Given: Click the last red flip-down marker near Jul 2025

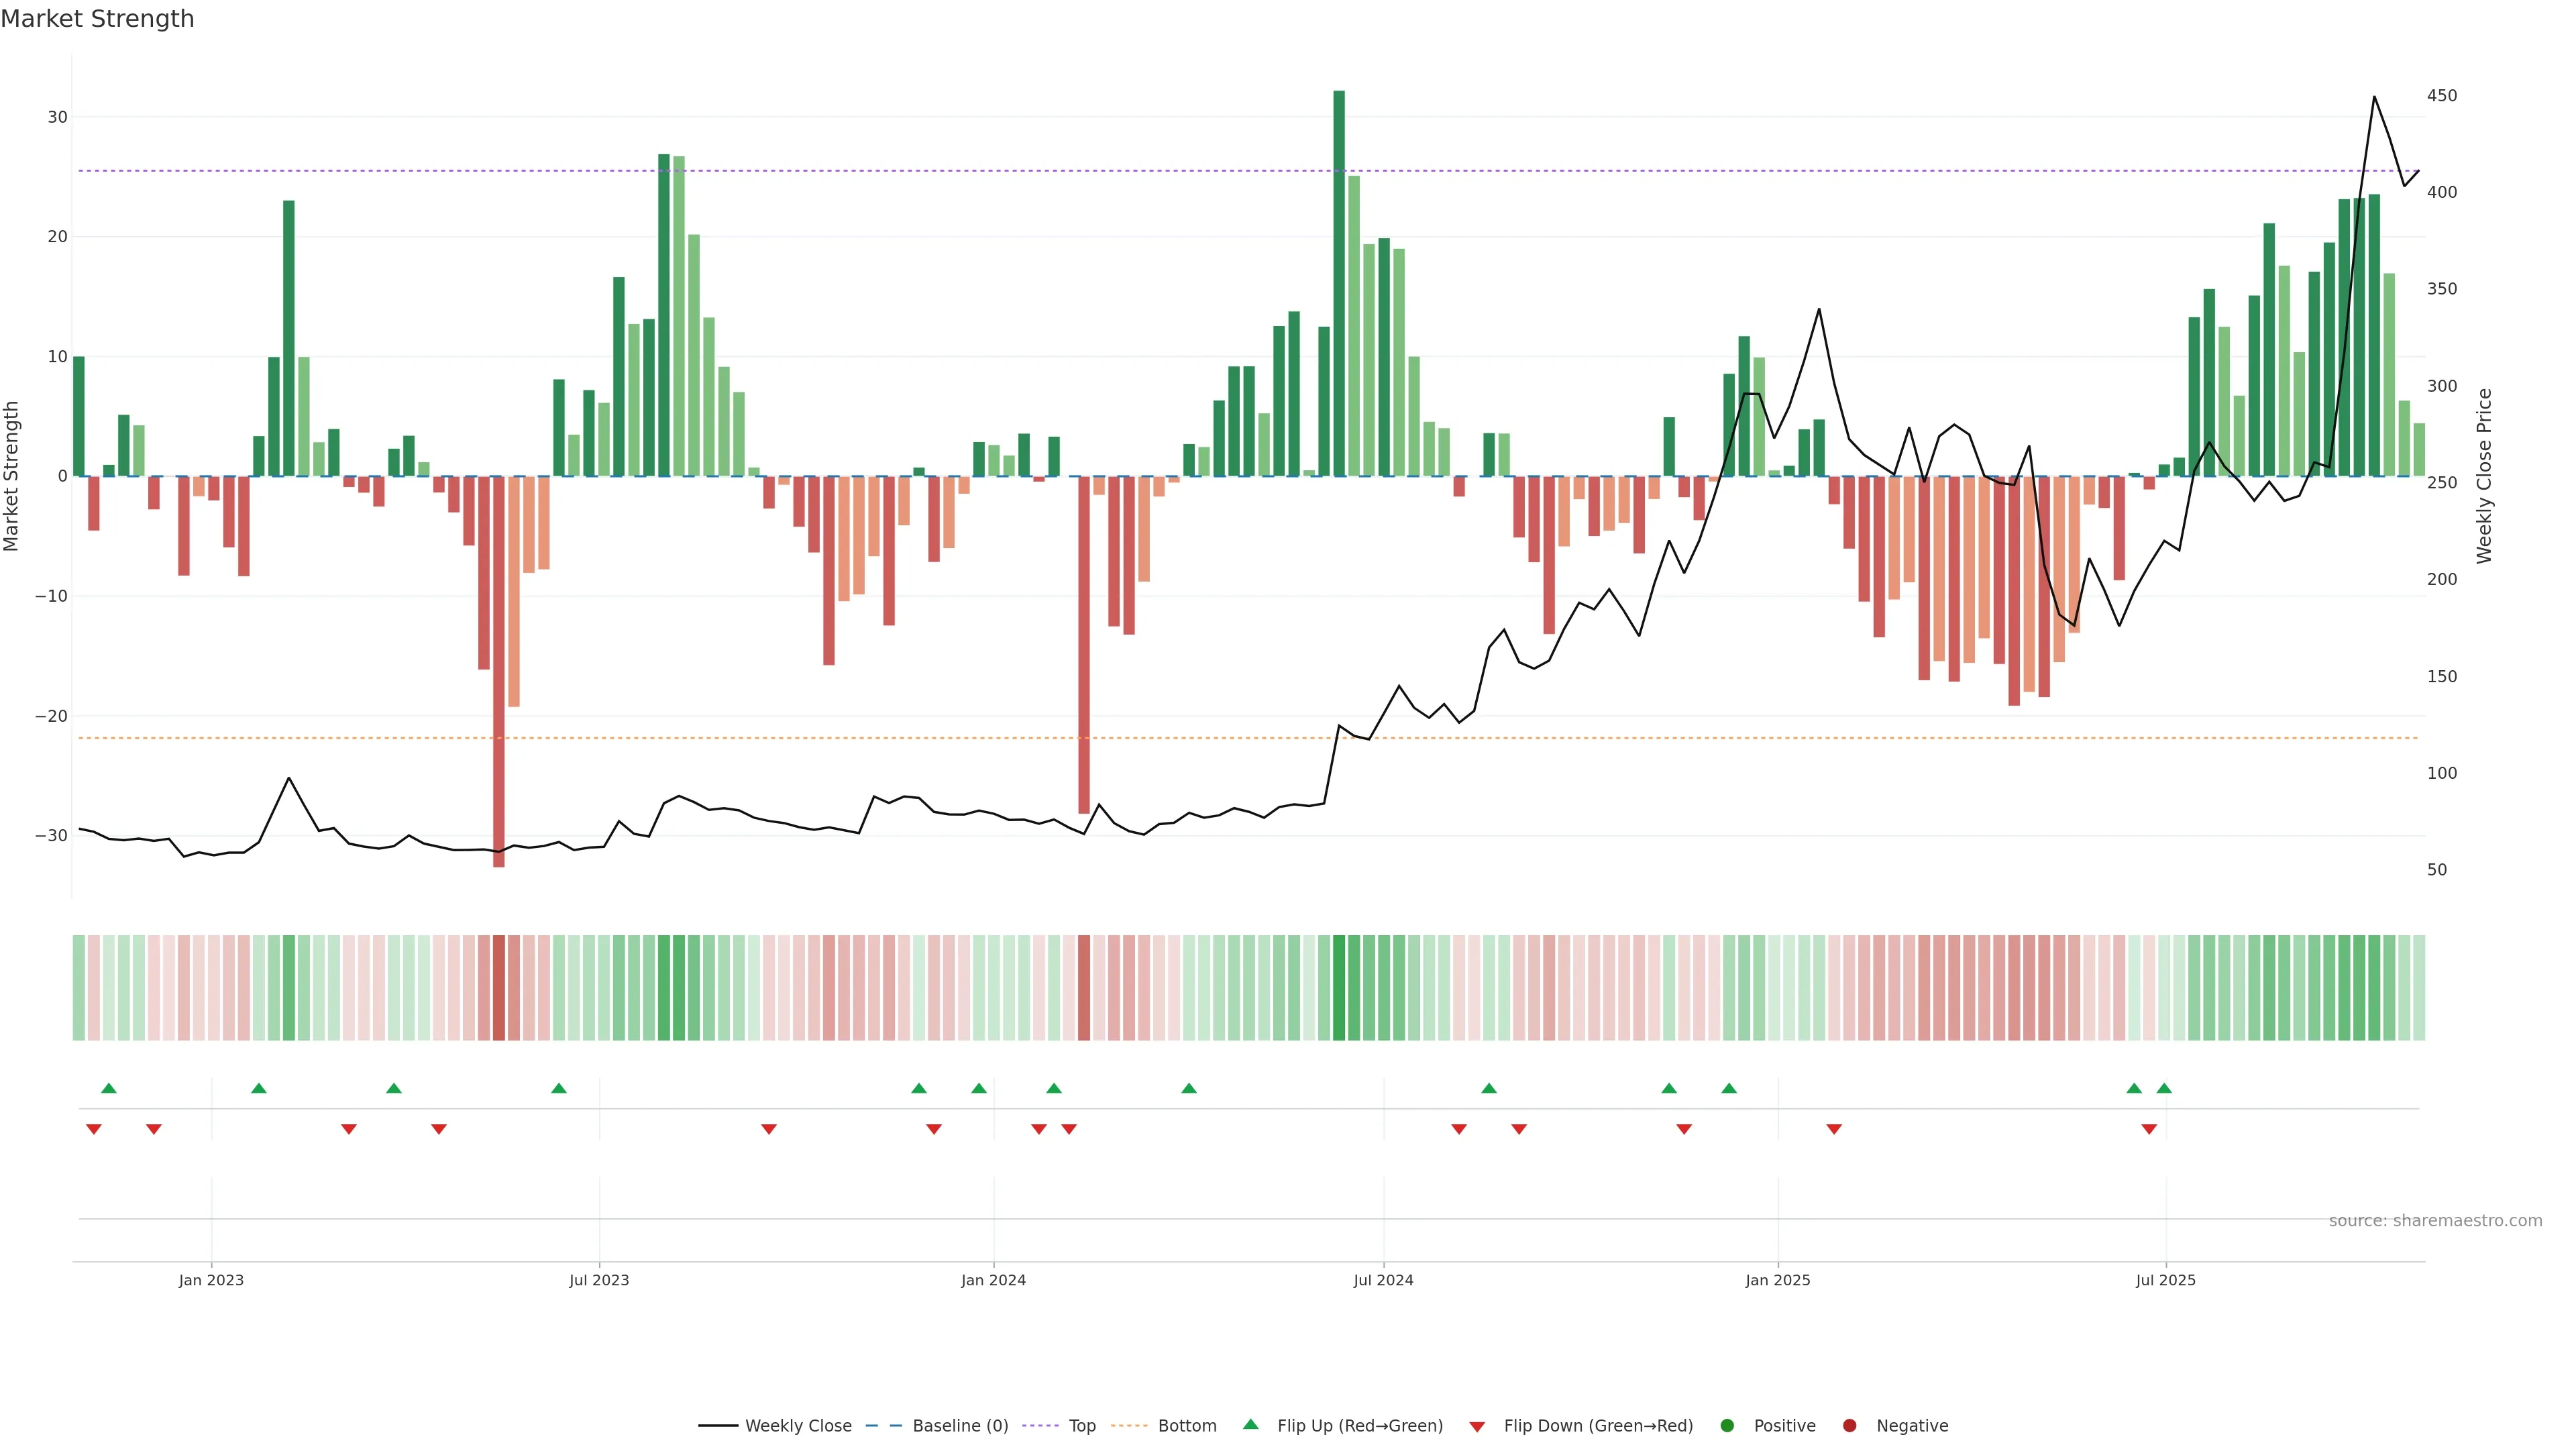Looking at the screenshot, I should click(2149, 1129).
